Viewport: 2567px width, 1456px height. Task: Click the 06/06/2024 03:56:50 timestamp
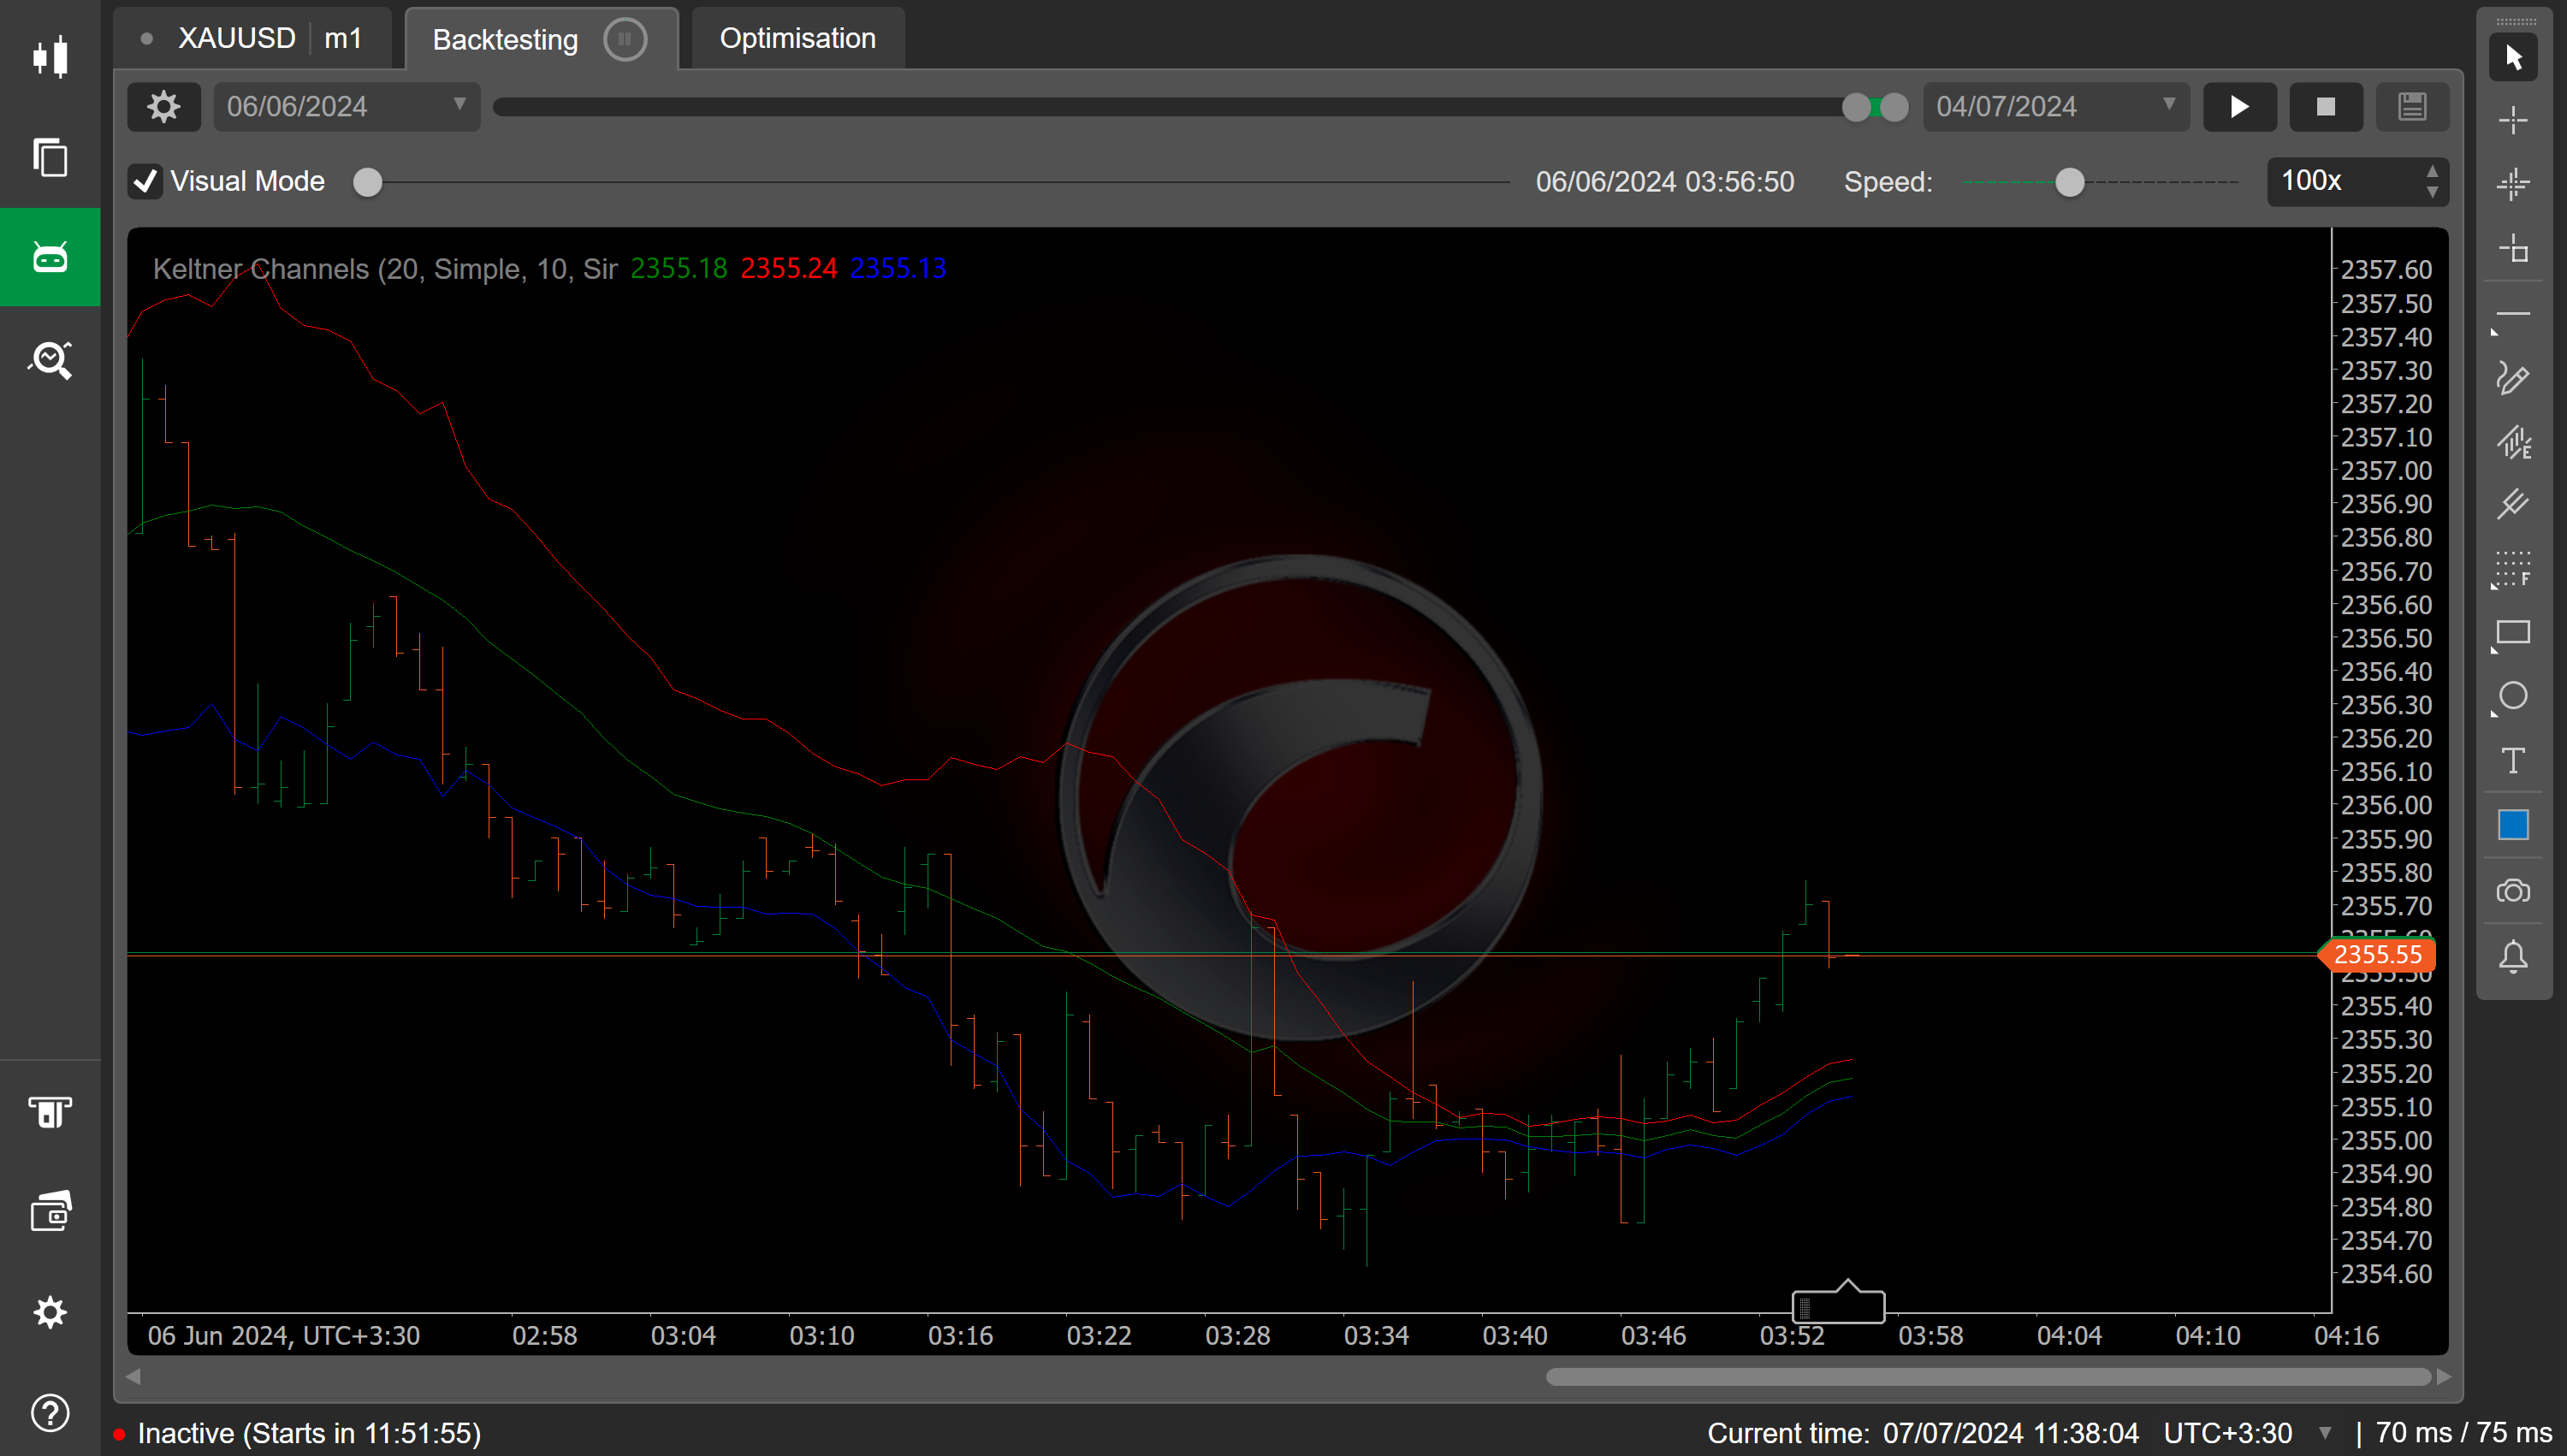coord(1665,181)
